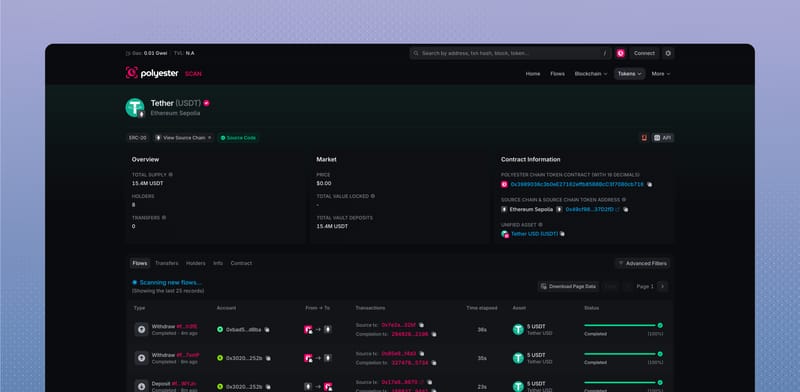Click the withdraw type icon in first row

[x=141, y=329]
